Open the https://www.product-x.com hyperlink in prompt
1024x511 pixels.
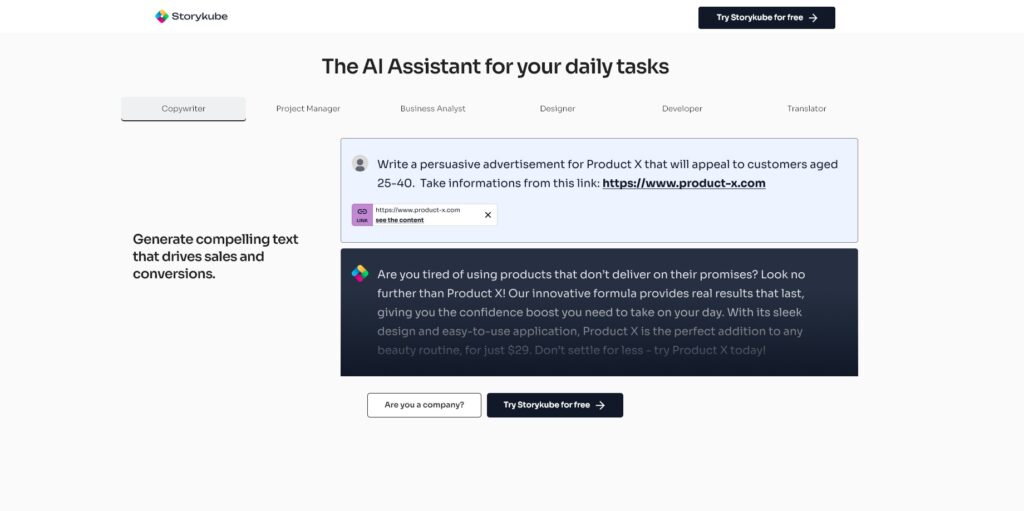point(684,184)
